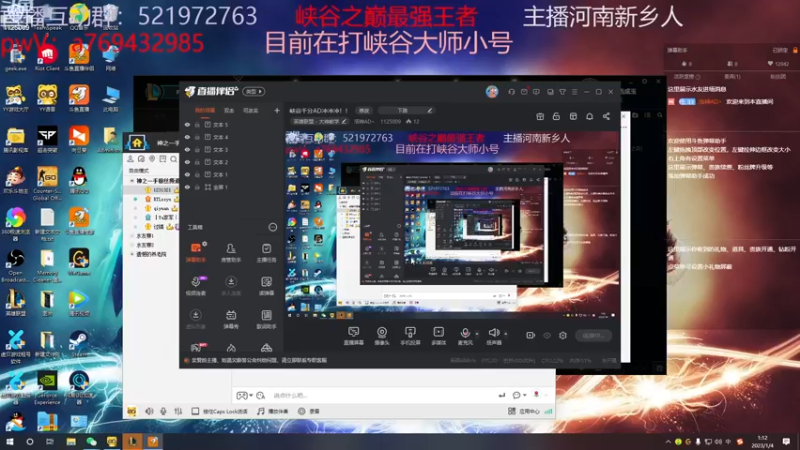The width and height of the screenshot is (800, 450).
Task: Expand the 水友赛1 channel node
Action: pyautogui.click(x=132, y=236)
